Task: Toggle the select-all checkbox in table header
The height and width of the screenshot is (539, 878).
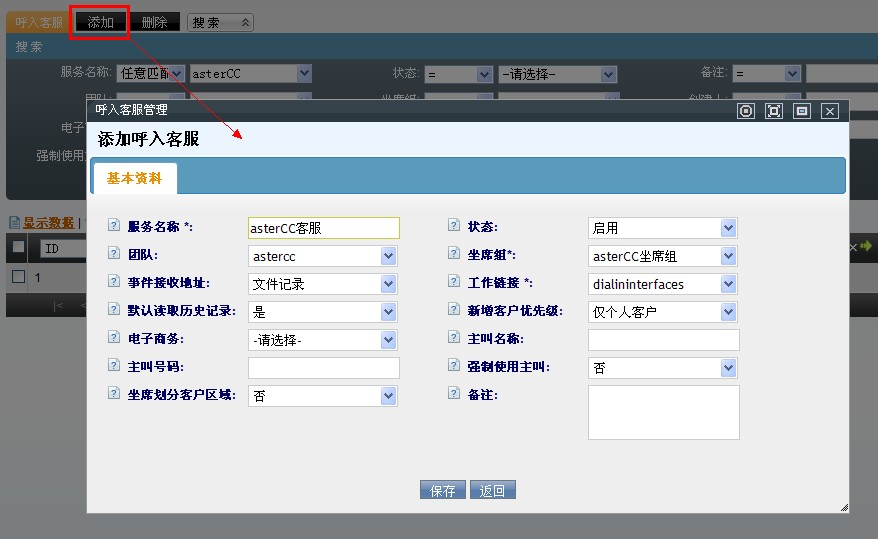Action: click(x=18, y=247)
